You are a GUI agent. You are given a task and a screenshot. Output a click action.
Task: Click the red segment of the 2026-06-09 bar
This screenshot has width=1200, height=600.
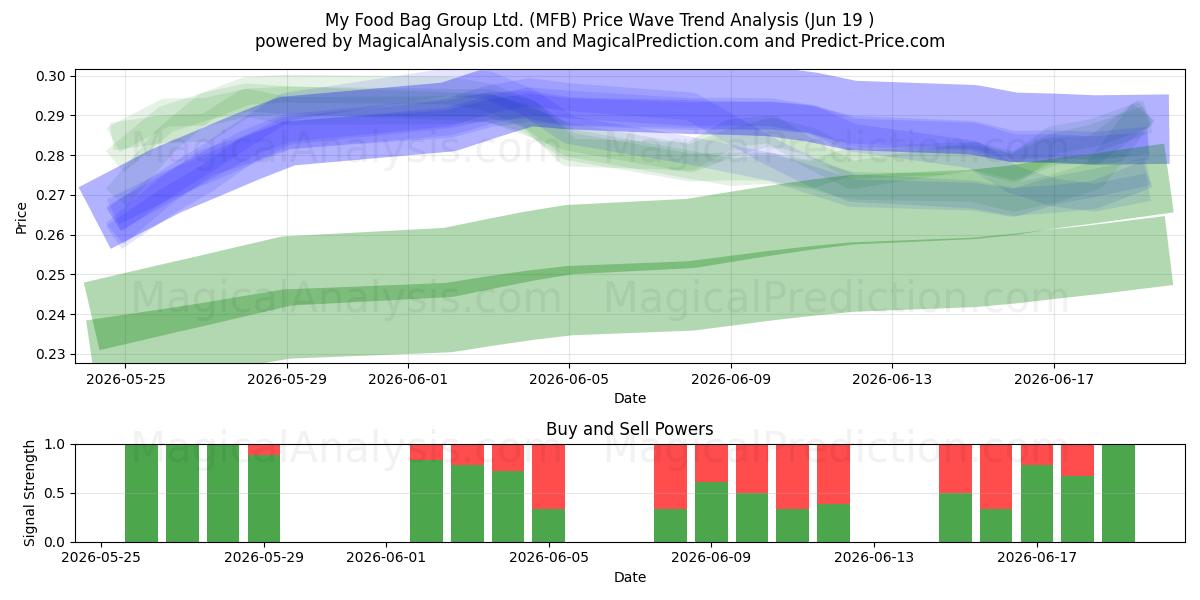coord(711,463)
